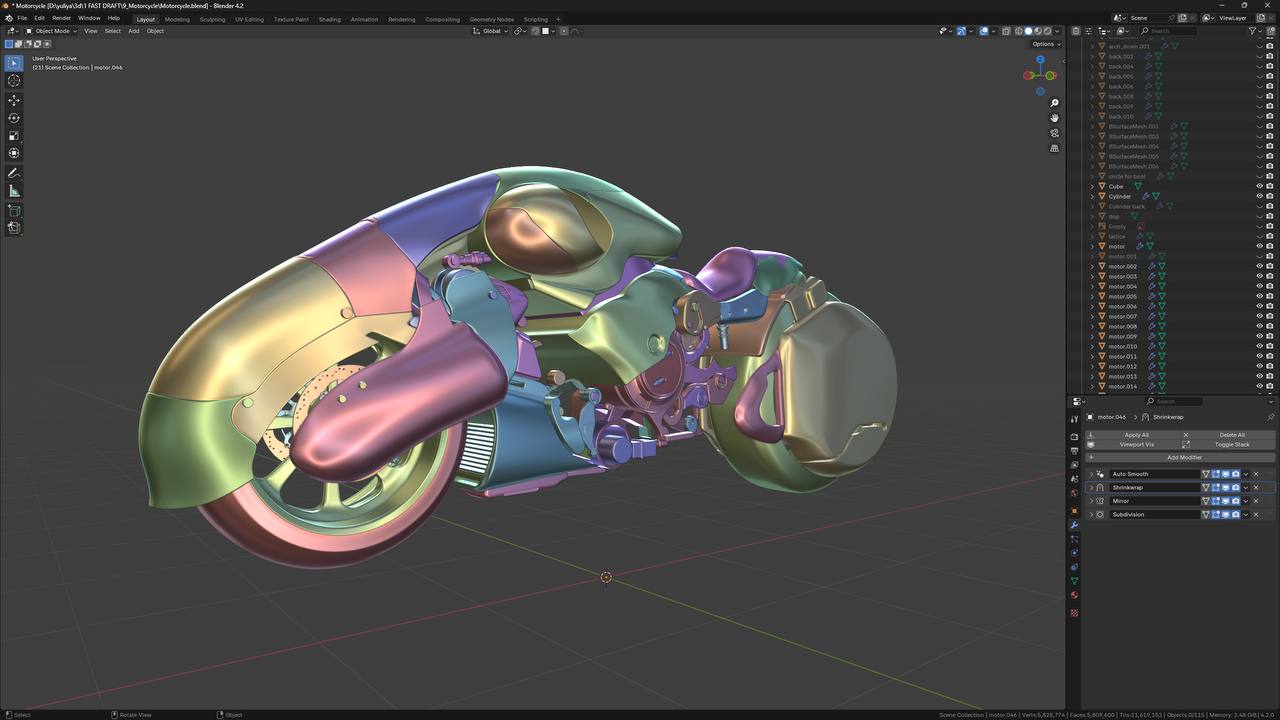Activate the Move tool
Screen dimensions: 1280x720
click(14, 100)
